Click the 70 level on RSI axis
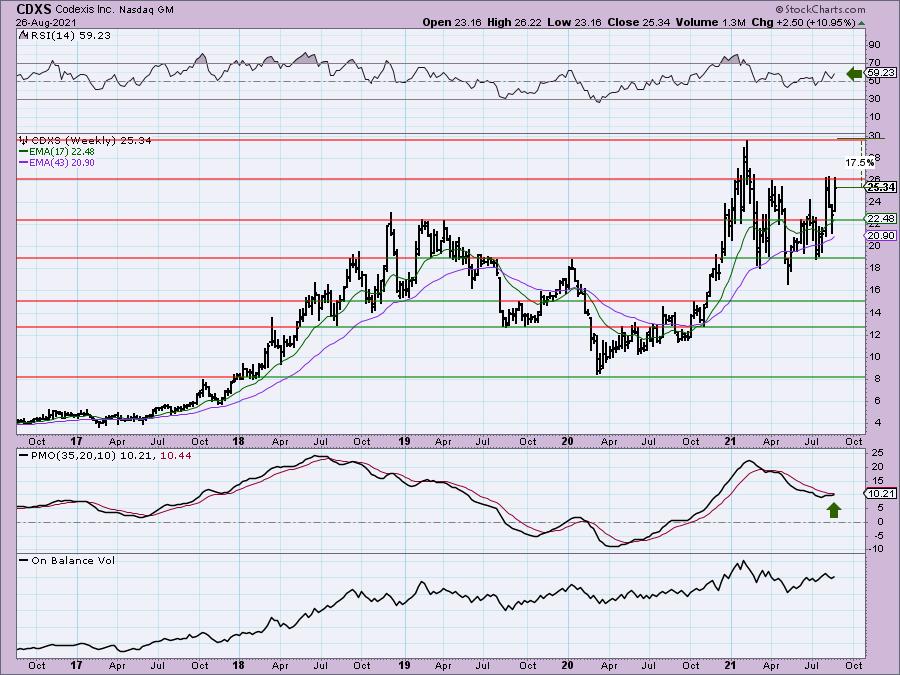The height and width of the screenshot is (675, 900). (x=875, y=63)
